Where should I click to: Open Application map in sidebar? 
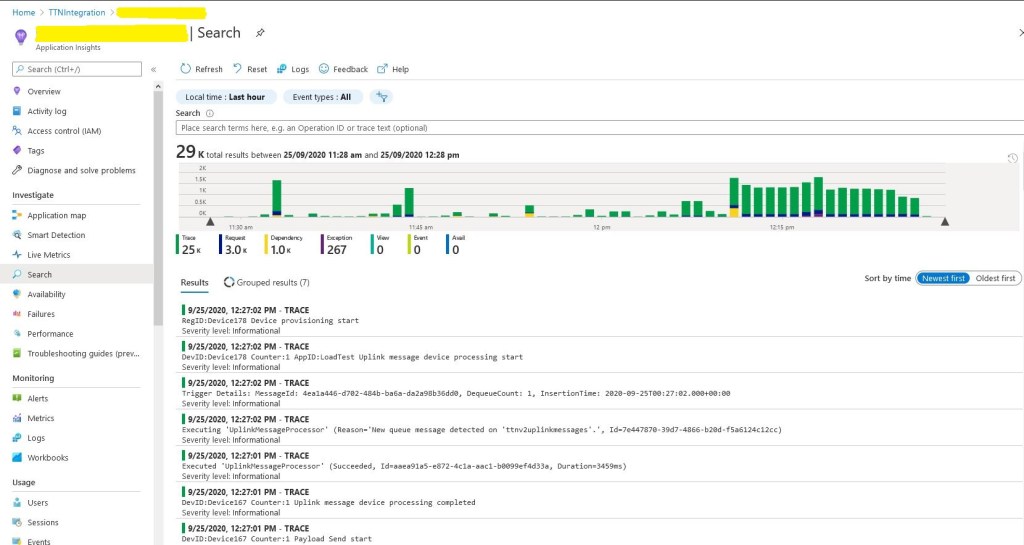(x=56, y=215)
